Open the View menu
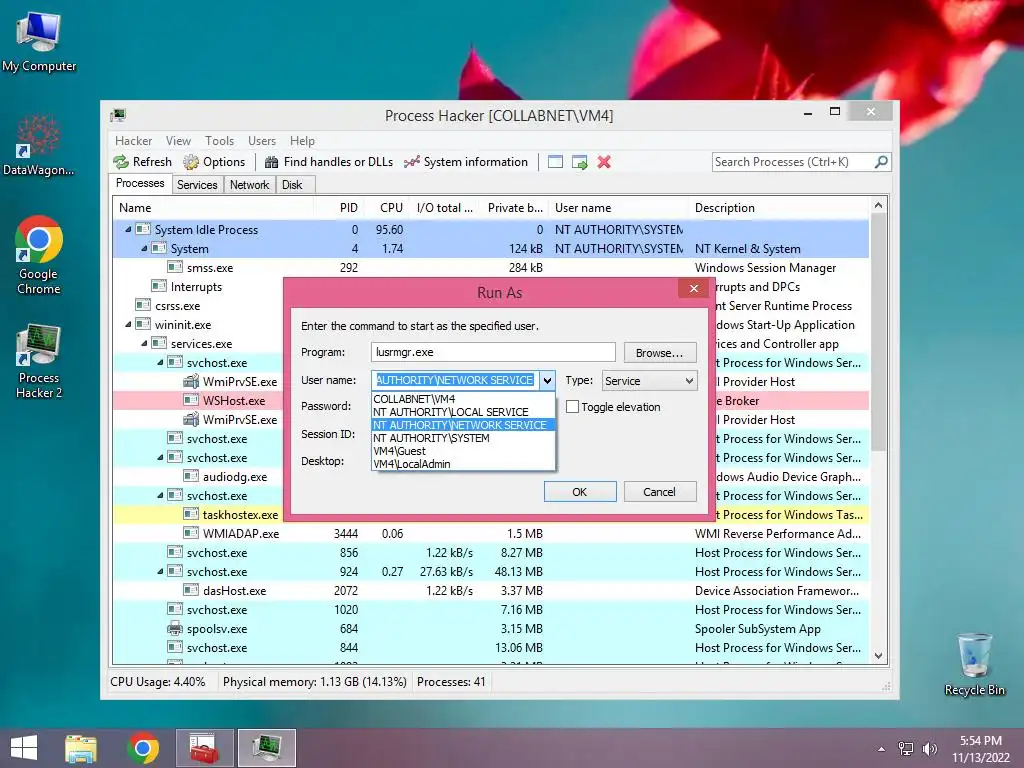 [178, 140]
